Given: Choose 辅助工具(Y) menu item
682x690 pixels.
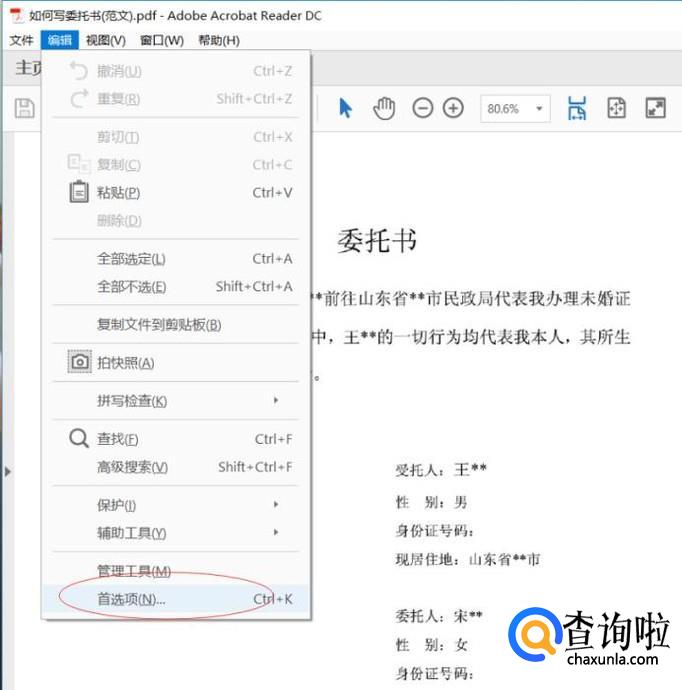Looking at the screenshot, I should [x=176, y=533].
